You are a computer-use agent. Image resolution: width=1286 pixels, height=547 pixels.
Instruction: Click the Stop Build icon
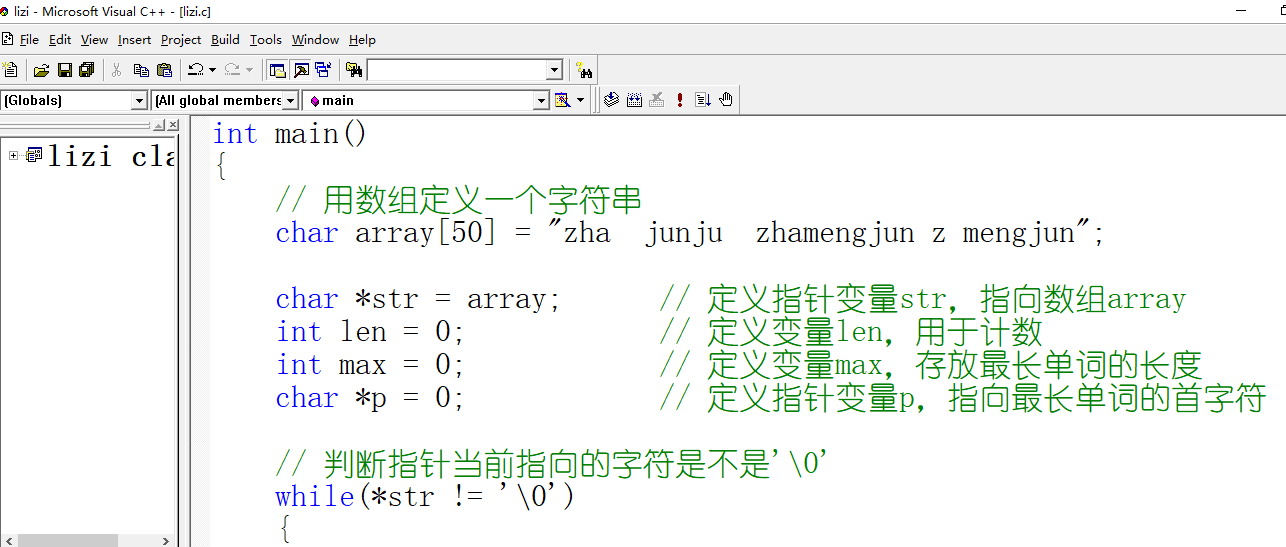click(x=657, y=100)
